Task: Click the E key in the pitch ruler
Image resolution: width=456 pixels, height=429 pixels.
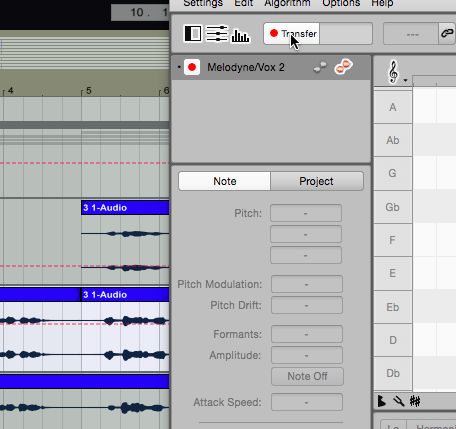Action: coord(393,273)
